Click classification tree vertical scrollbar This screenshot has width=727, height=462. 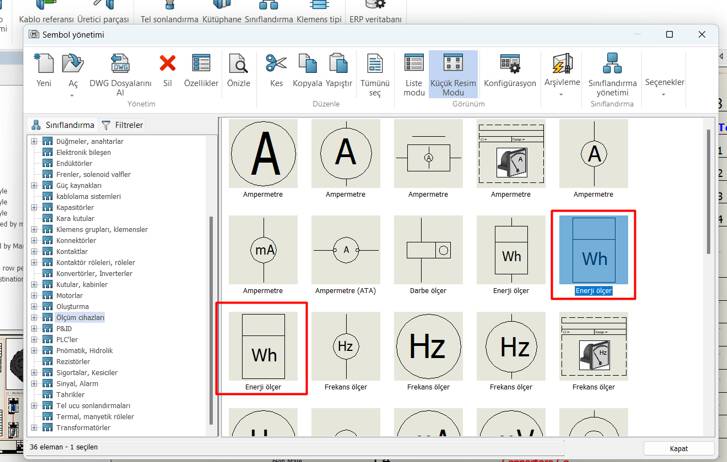pyautogui.click(x=211, y=320)
